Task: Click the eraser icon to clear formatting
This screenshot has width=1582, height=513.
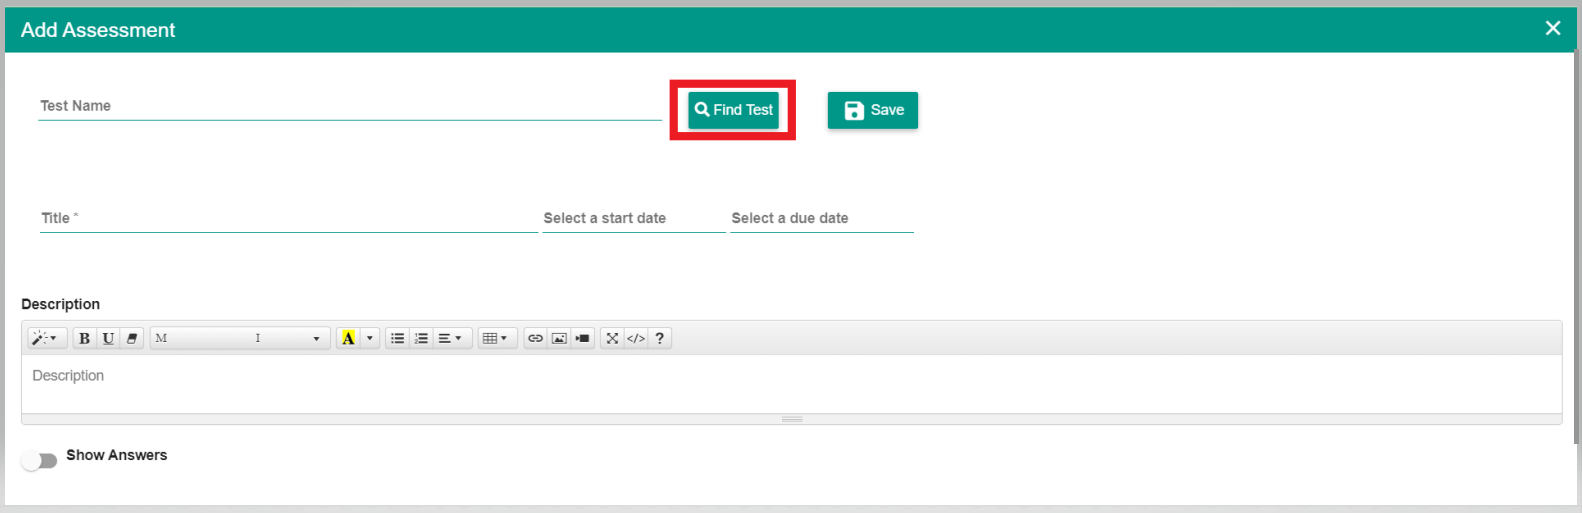Action: click(x=132, y=338)
